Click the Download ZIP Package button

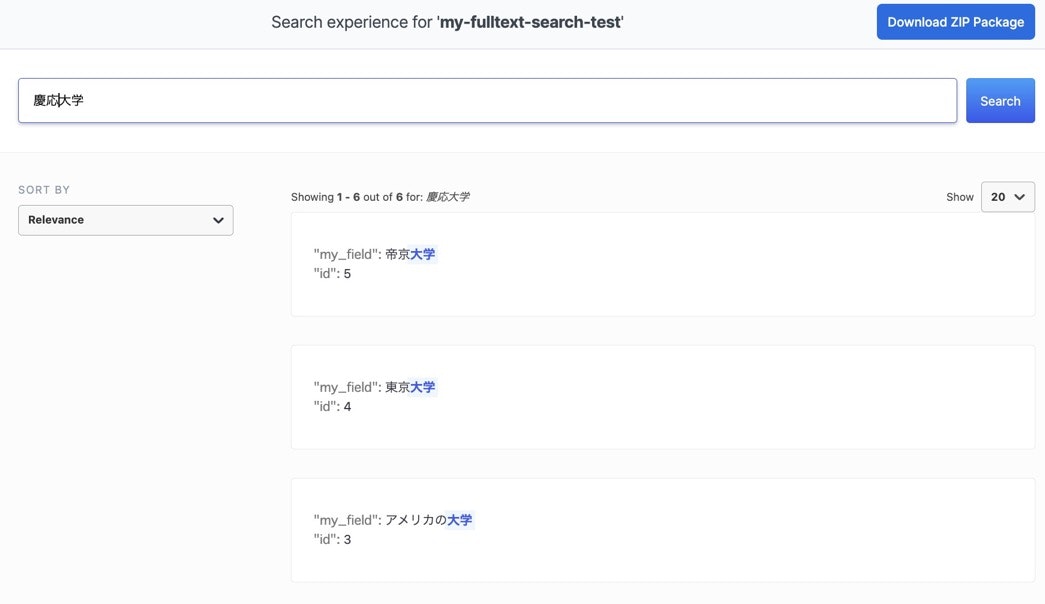click(x=955, y=22)
